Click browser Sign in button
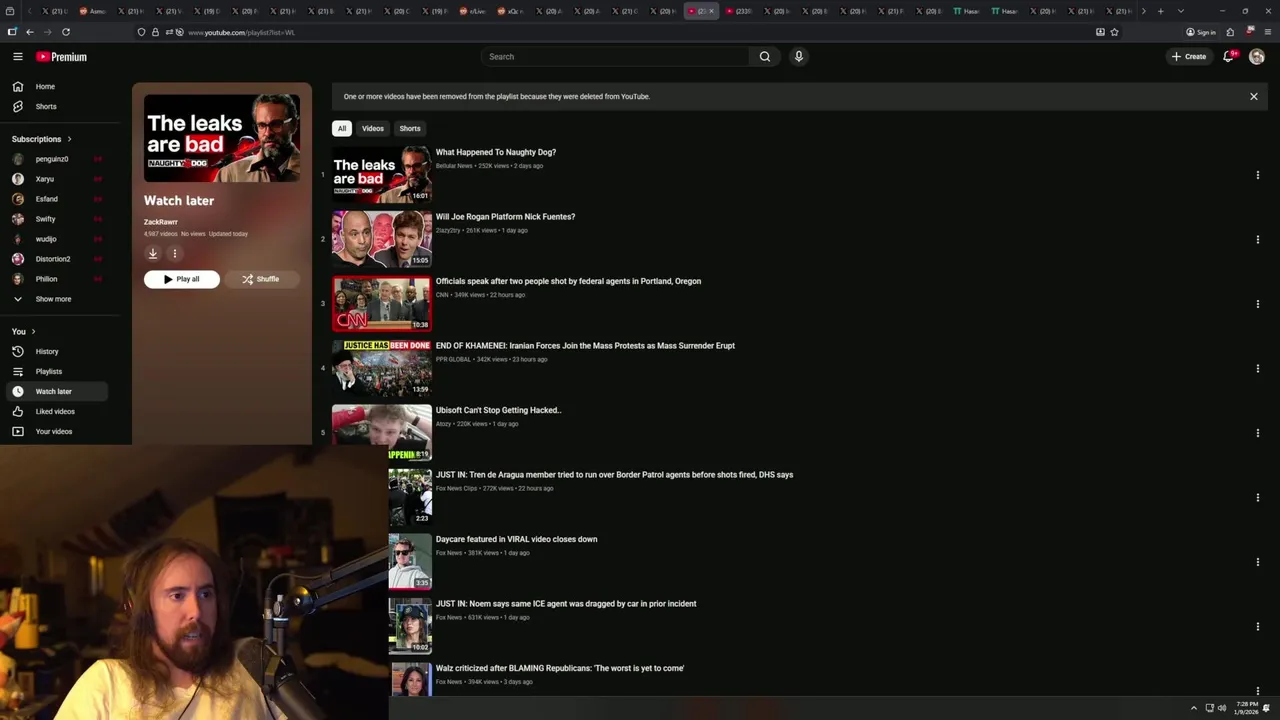This screenshot has width=1280, height=720. click(1201, 32)
